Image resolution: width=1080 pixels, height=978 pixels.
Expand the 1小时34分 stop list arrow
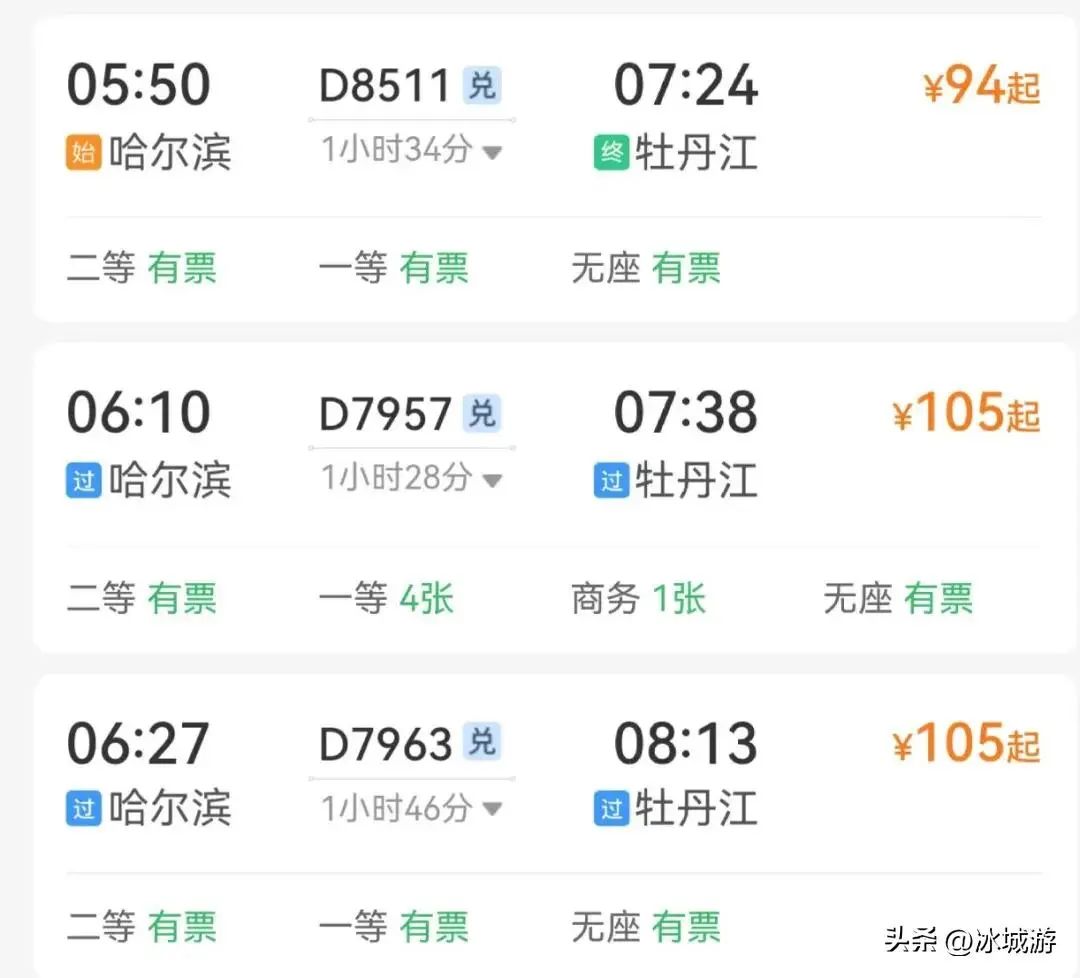[491, 153]
